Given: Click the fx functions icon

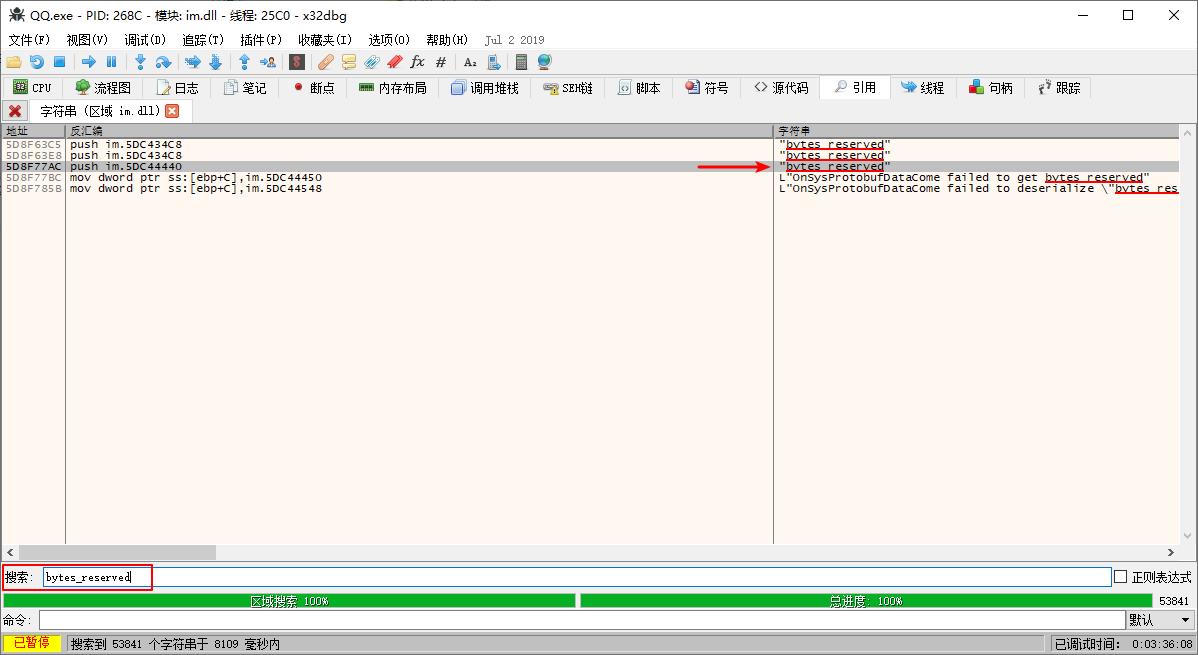Looking at the screenshot, I should click(418, 62).
